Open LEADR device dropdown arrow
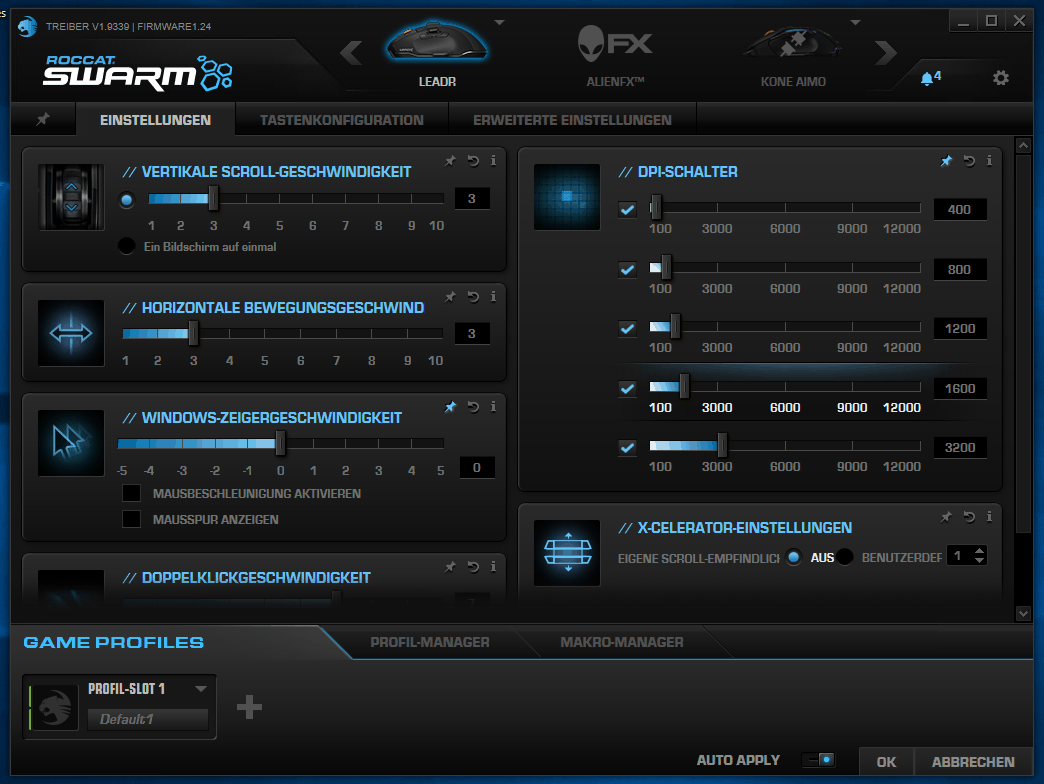This screenshot has width=1044, height=784. point(499,22)
